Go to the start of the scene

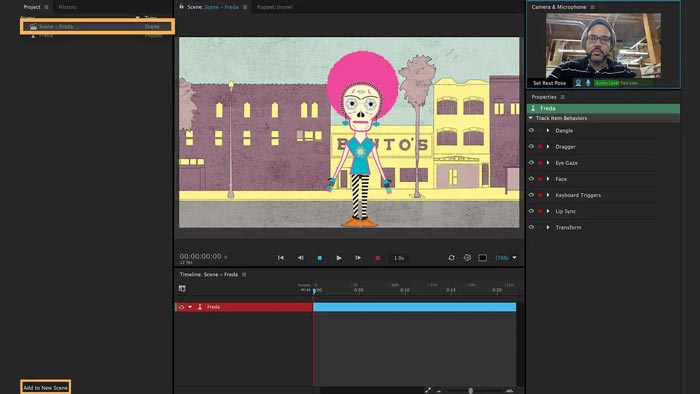(x=280, y=258)
